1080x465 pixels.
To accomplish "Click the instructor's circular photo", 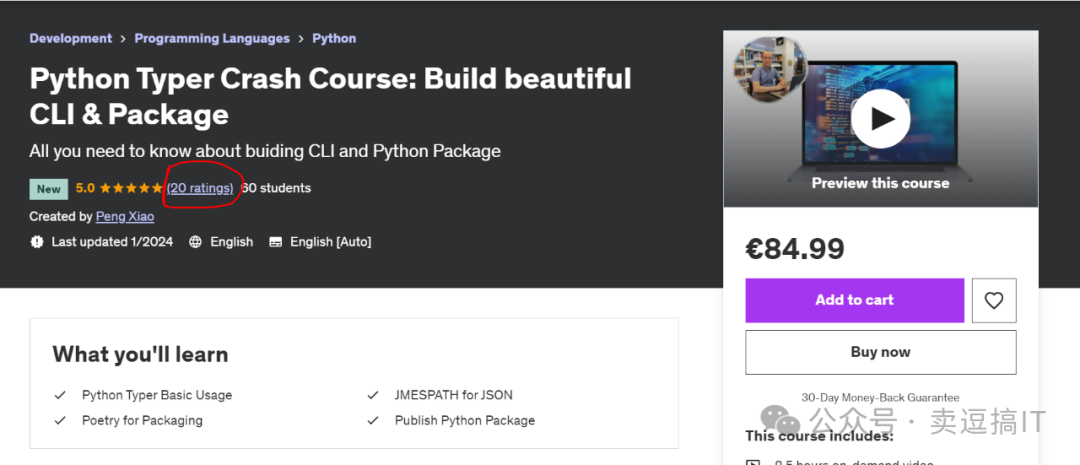I will coord(770,69).
